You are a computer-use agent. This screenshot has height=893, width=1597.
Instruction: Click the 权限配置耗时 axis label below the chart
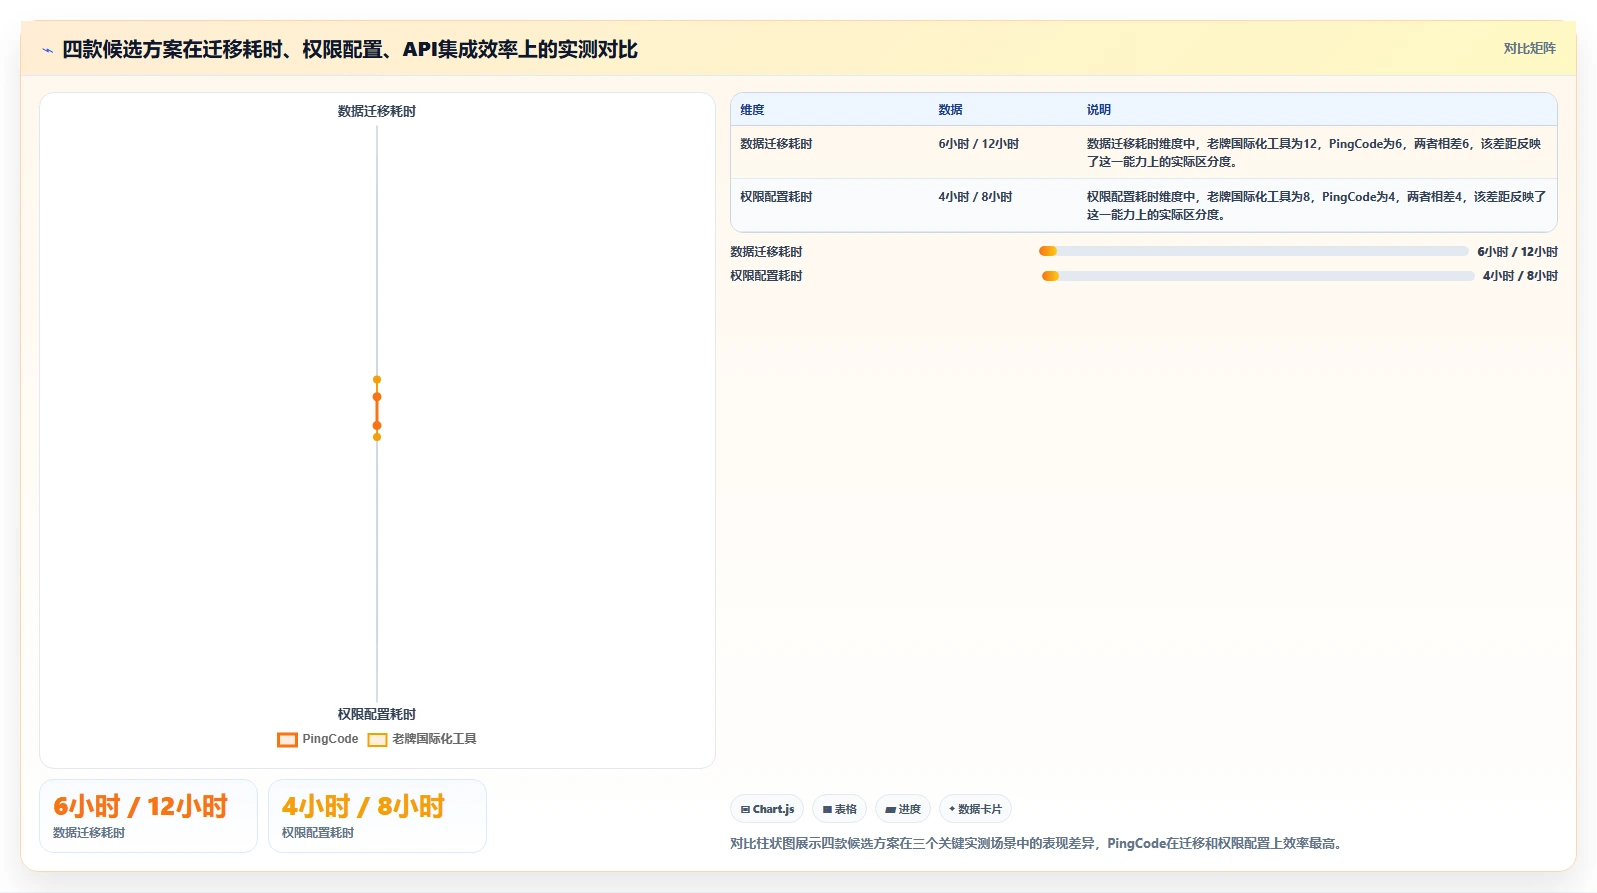pyautogui.click(x=377, y=714)
